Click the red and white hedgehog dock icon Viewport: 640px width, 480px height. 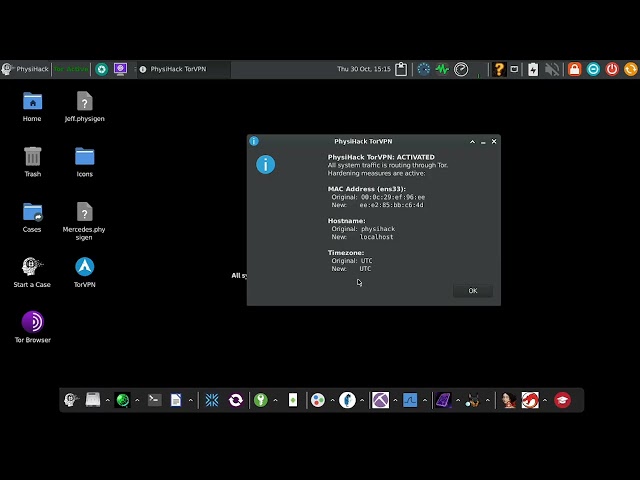click(530, 400)
